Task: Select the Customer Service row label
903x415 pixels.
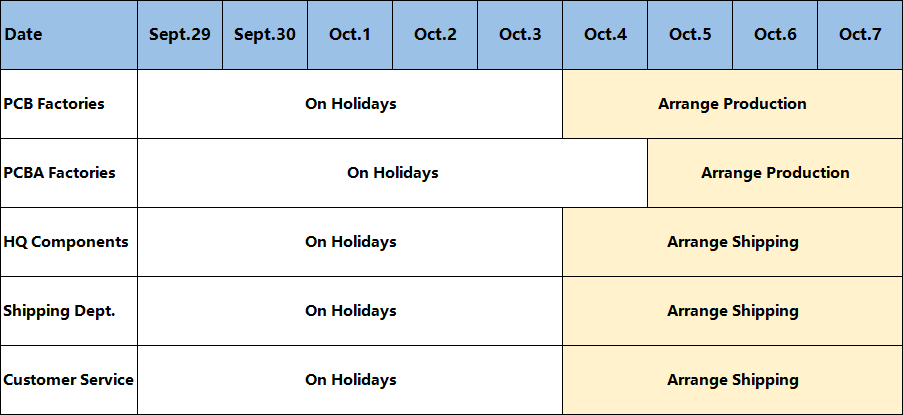Action: pos(68,380)
